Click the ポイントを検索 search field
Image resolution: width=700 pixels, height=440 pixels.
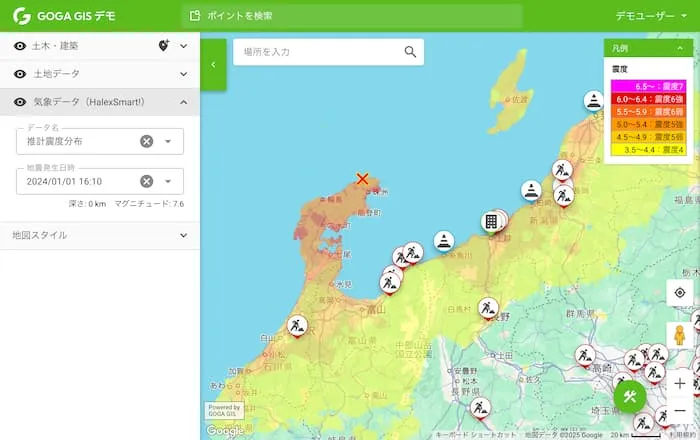tap(352, 17)
